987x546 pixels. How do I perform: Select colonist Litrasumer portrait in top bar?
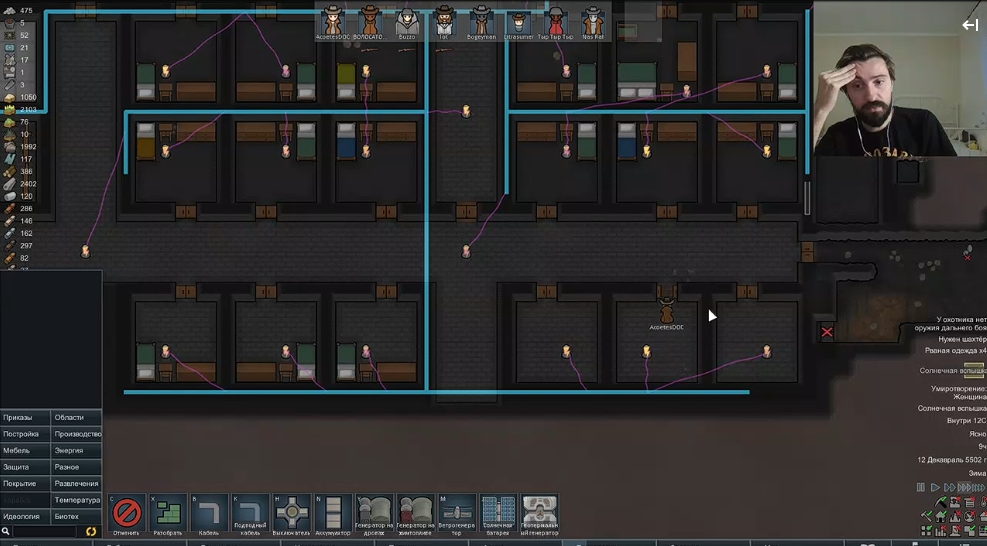pos(518,23)
